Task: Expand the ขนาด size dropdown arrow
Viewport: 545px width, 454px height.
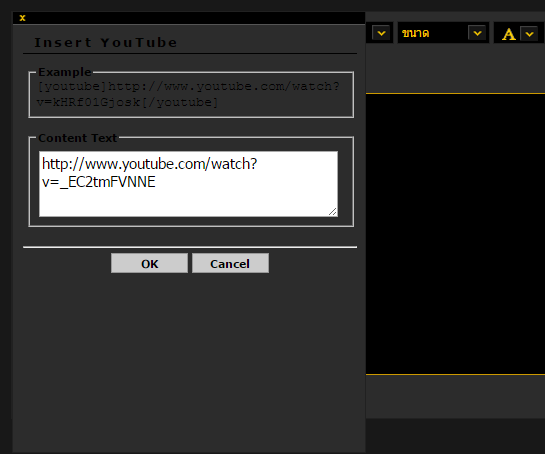Action: [477, 33]
